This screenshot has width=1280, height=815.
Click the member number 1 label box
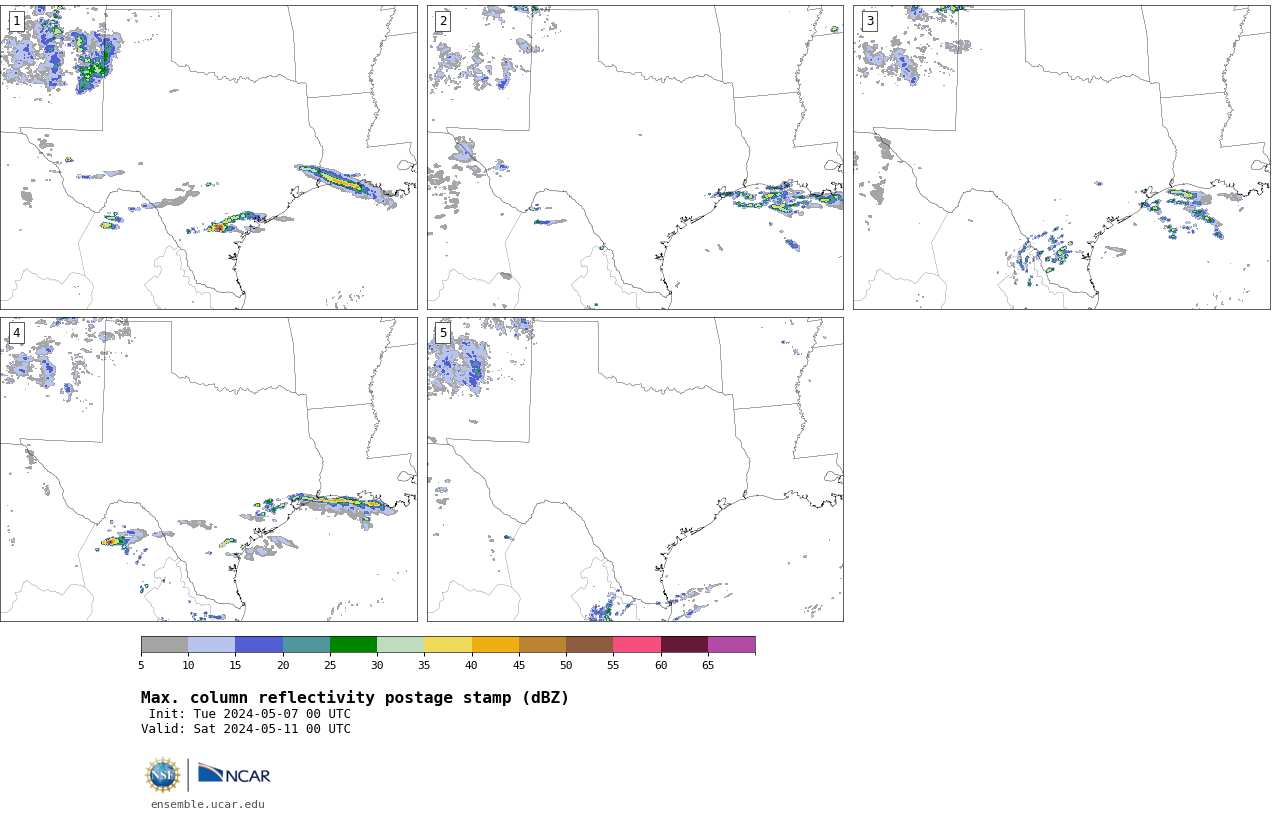(x=16, y=21)
